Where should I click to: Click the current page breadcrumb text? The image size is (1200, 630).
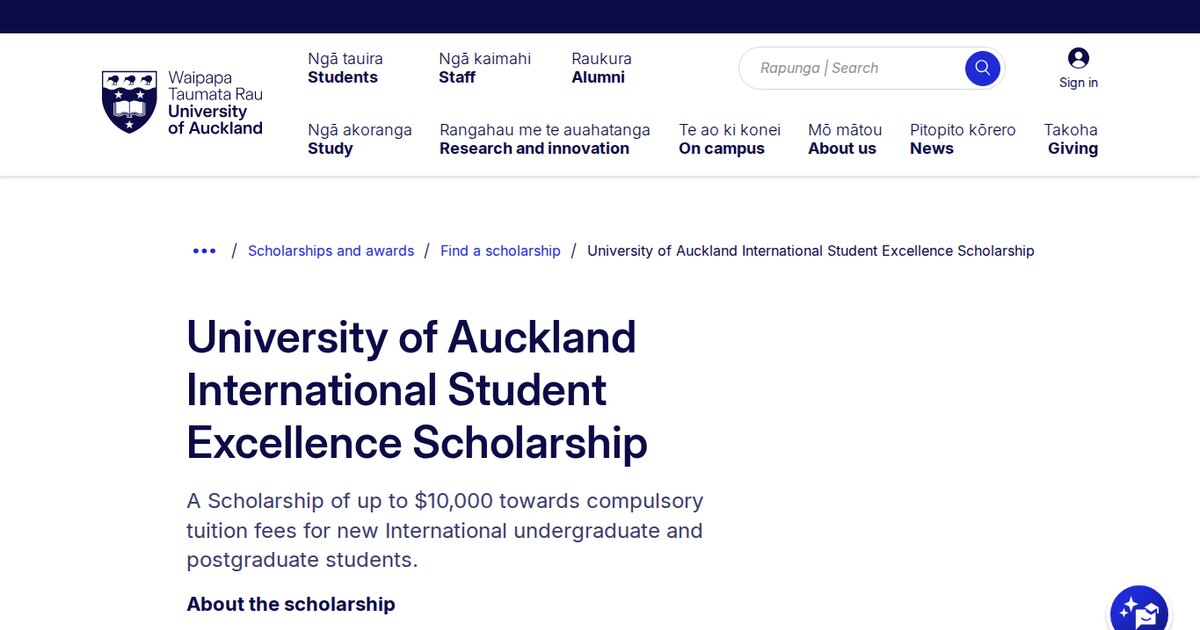810,251
